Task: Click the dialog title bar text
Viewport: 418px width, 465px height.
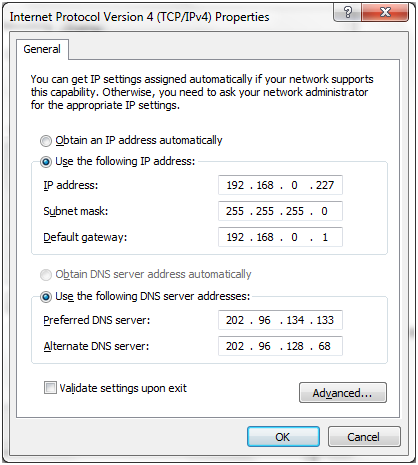Action: [139, 17]
